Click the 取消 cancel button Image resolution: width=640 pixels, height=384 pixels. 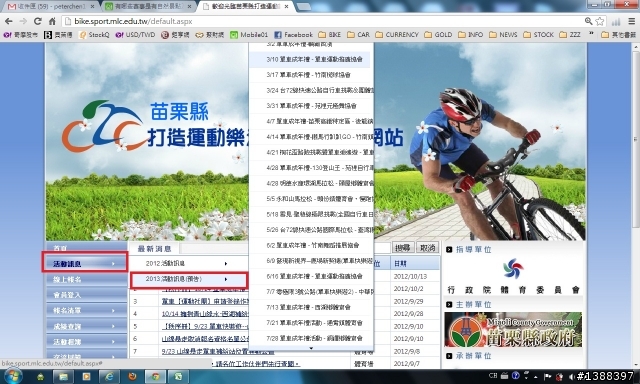tap(427, 247)
